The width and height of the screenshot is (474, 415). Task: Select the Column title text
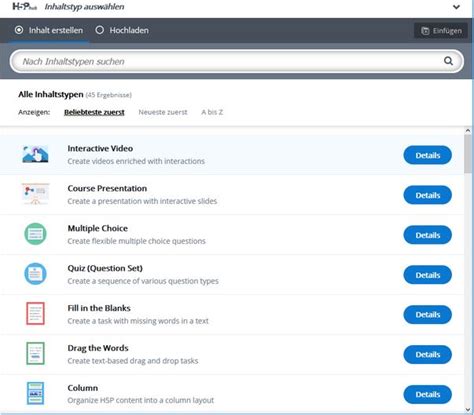coord(83,388)
